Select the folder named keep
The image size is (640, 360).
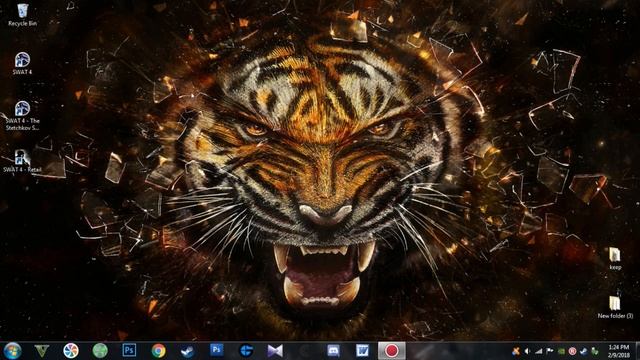pyautogui.click(x=615, y=259)
